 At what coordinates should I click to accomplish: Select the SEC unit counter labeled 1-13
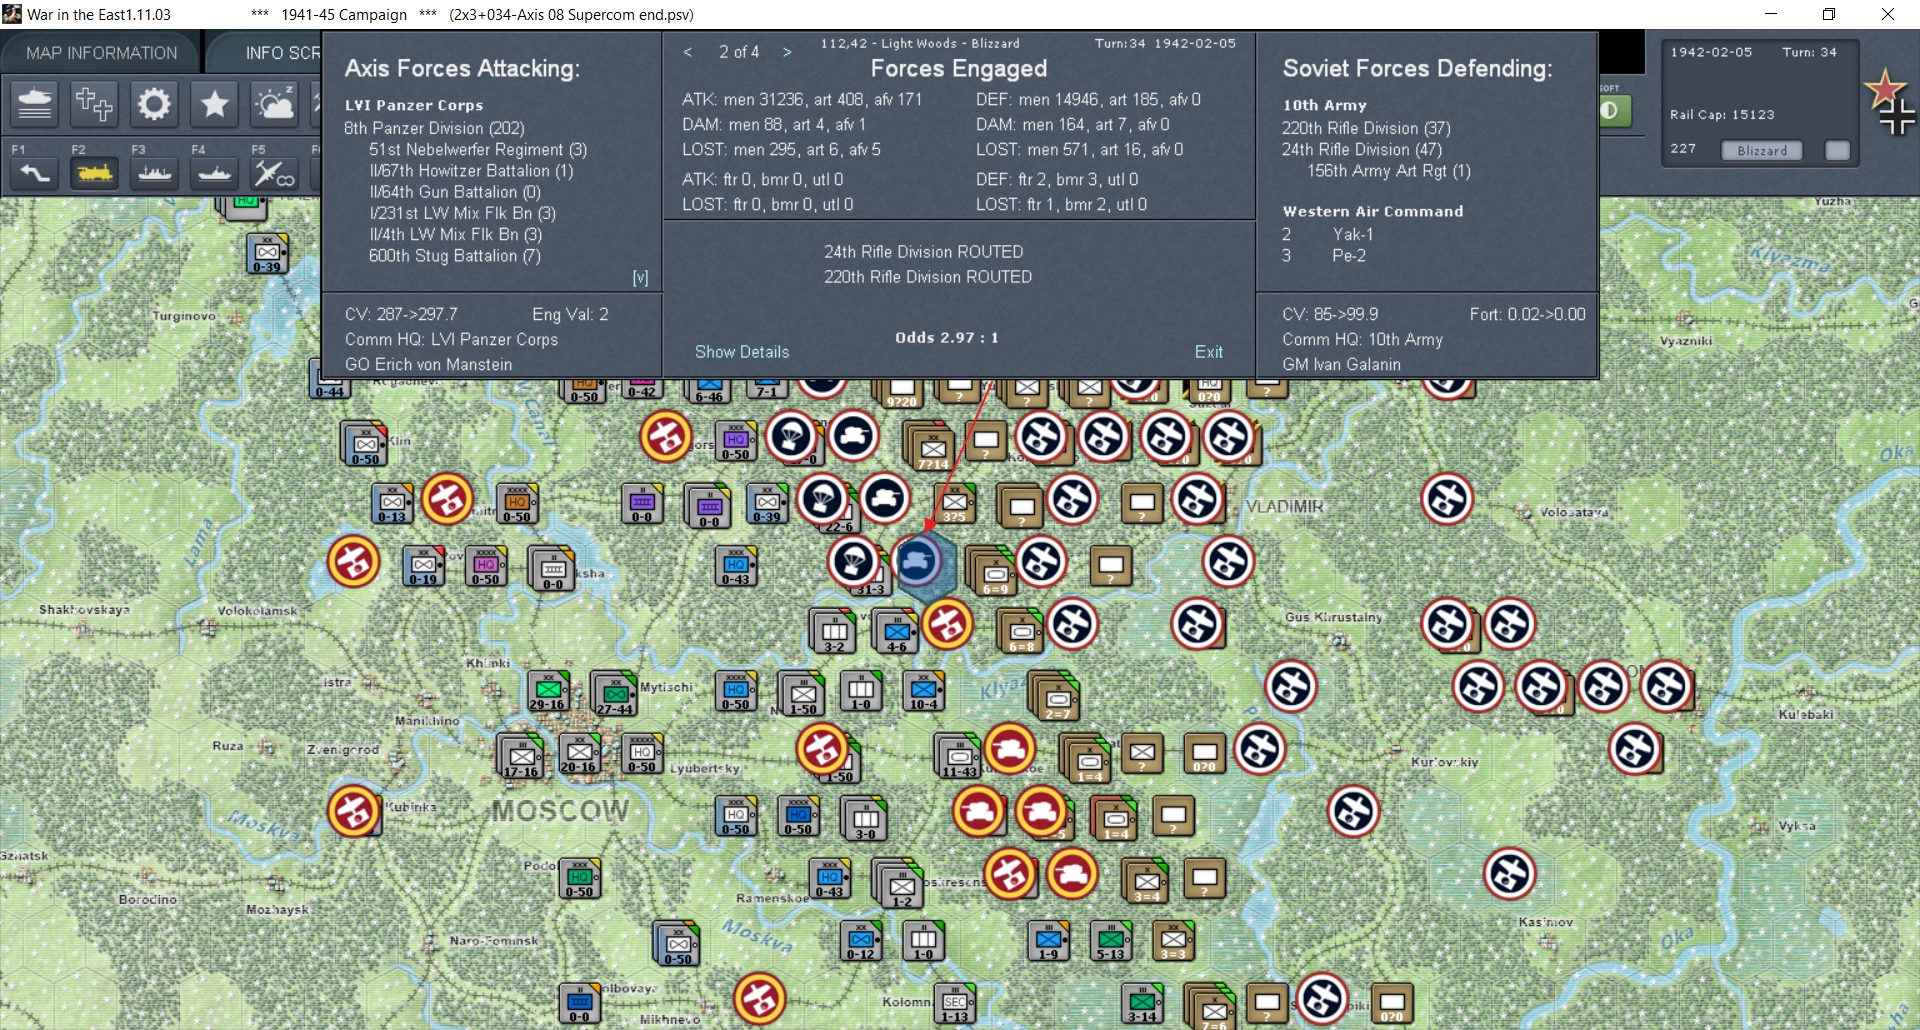[955, 1003]
